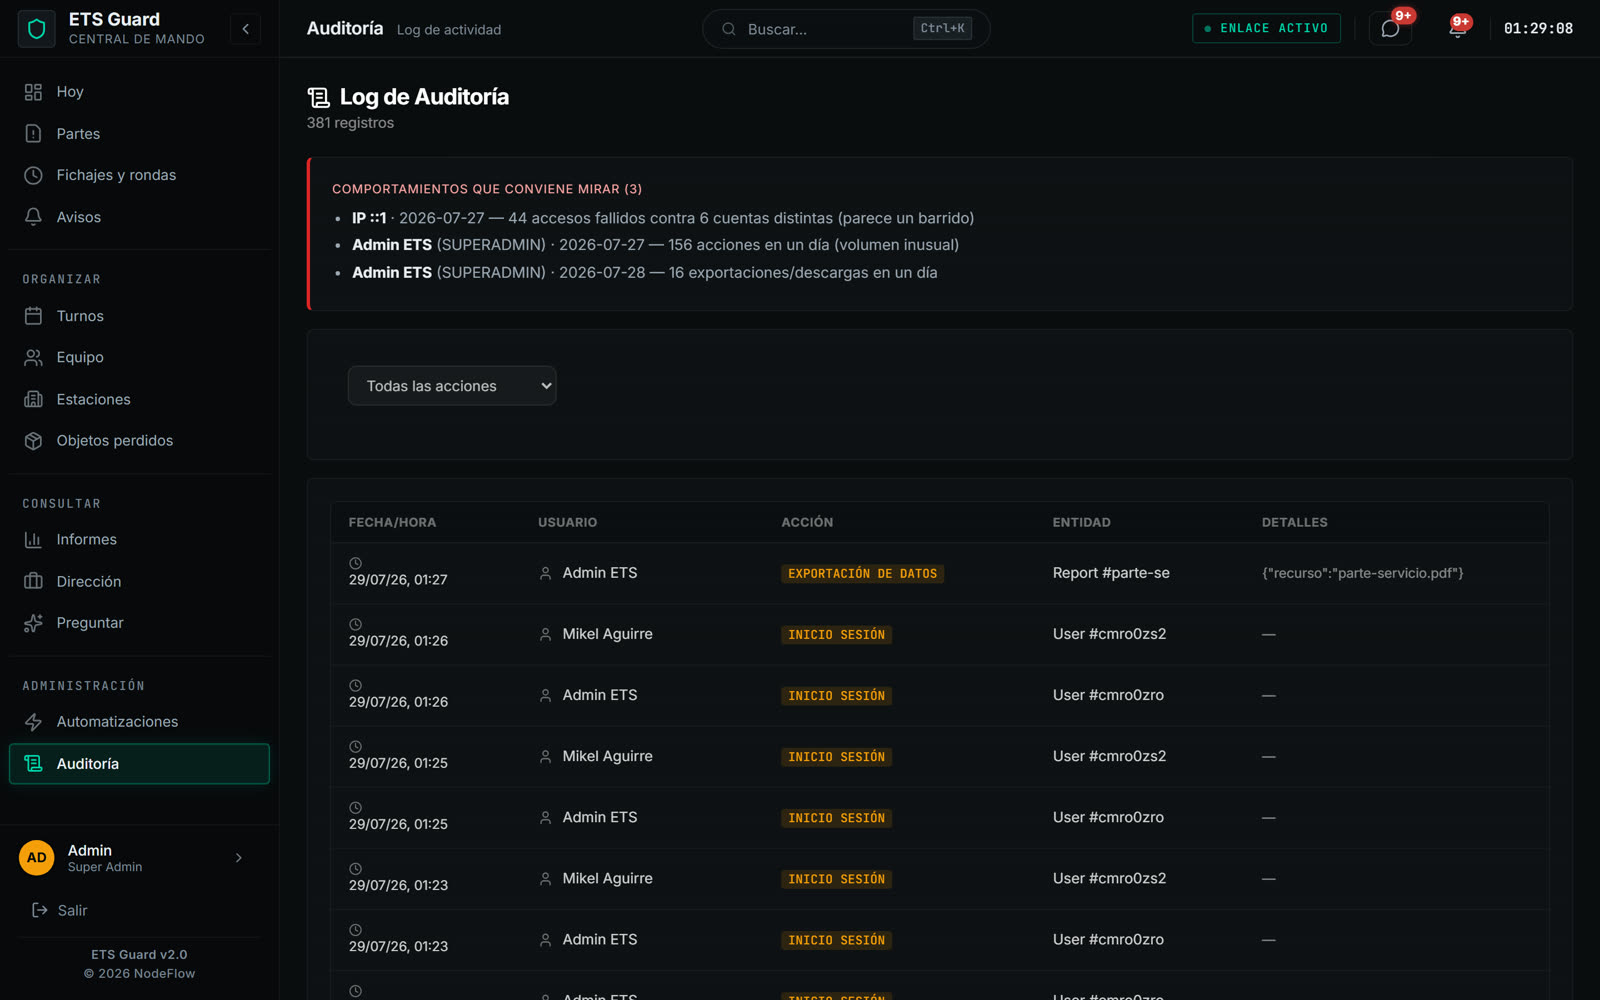Open the notifications bell icon
This screenshot has width=1600, height=1000.
point(1457,28)
